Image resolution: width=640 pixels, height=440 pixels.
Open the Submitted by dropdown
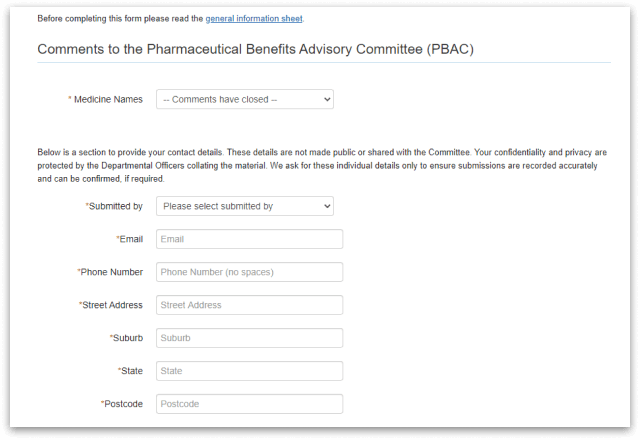pyautogui.click(x=244, y=206)
